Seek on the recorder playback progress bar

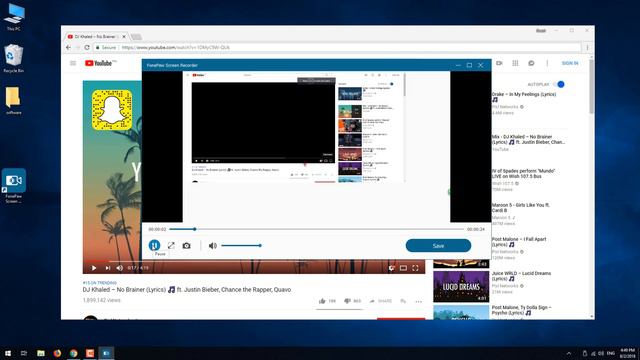coord(316,229)
